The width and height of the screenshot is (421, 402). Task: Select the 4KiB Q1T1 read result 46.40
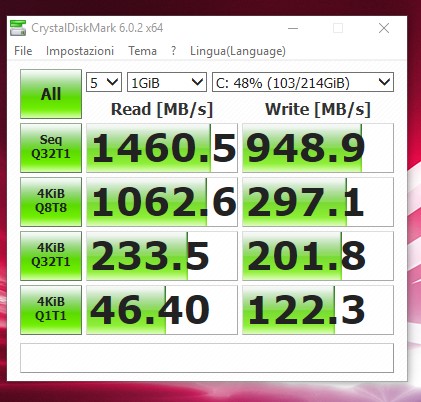pyautogui.click(x=162, y=310)
